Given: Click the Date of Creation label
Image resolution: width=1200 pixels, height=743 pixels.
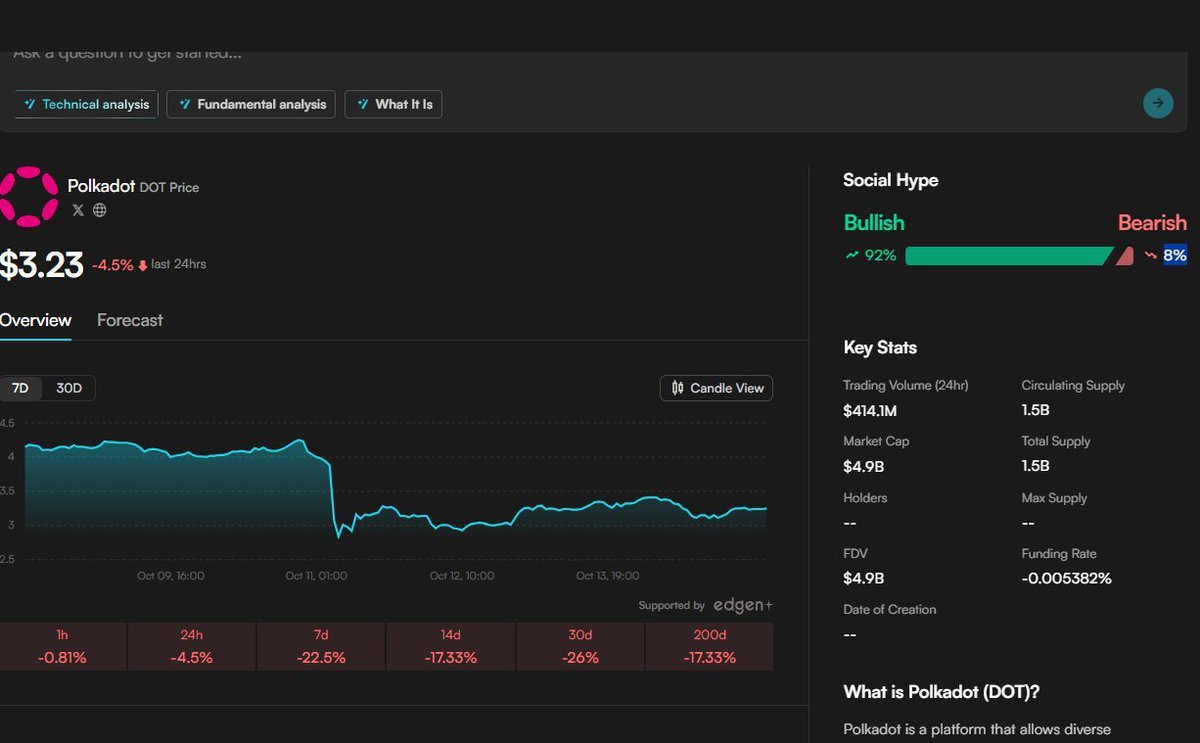Looking at the screenshot, I should 890,609.
